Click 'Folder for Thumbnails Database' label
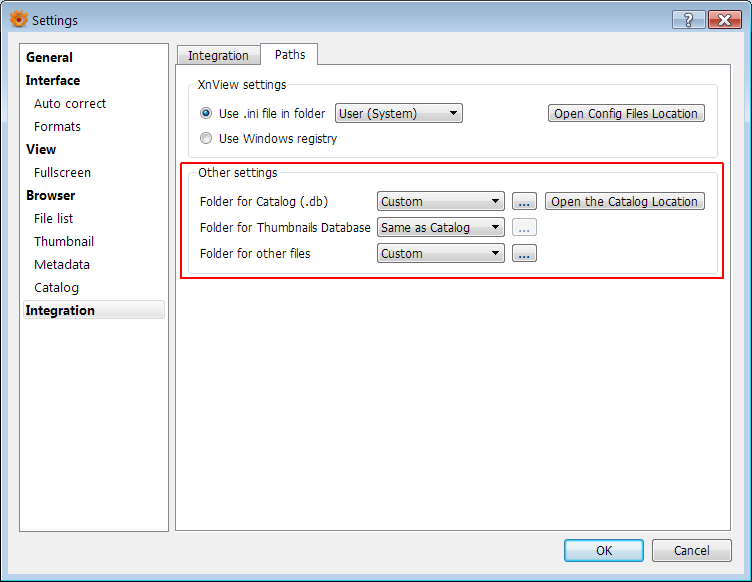 (x=285, y=227)
